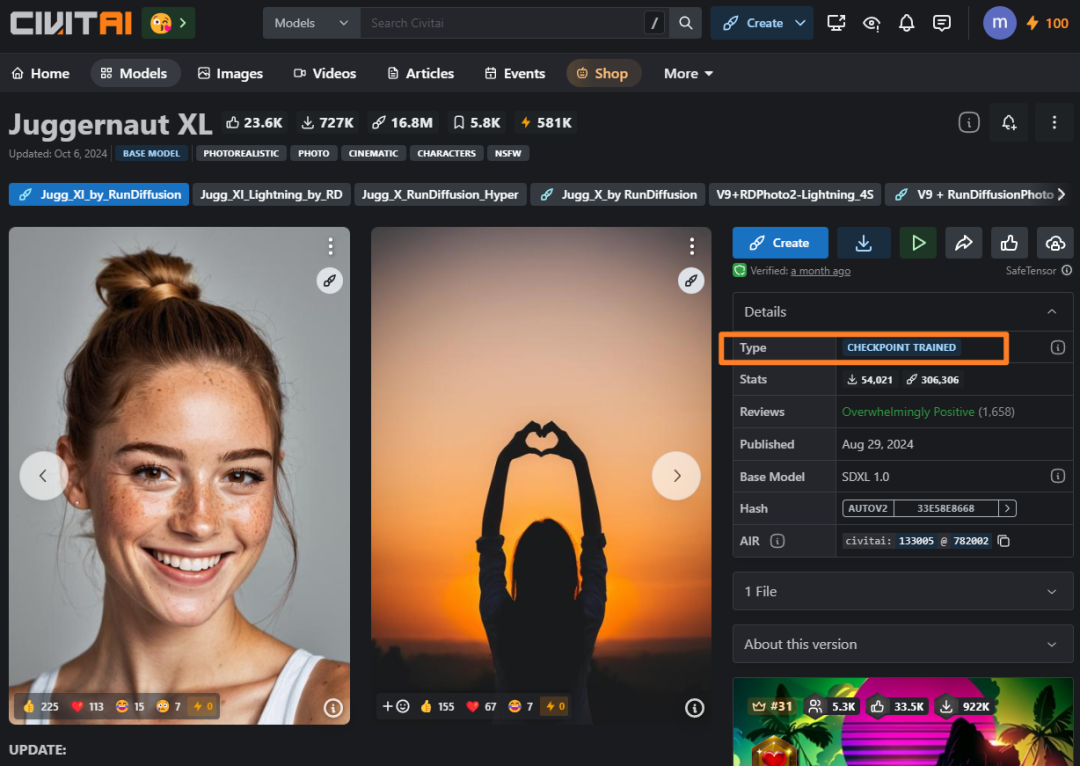The image size is (1080, 766).
Task: Expand the header Create dropdown arrow
Action: click(800, 23)
